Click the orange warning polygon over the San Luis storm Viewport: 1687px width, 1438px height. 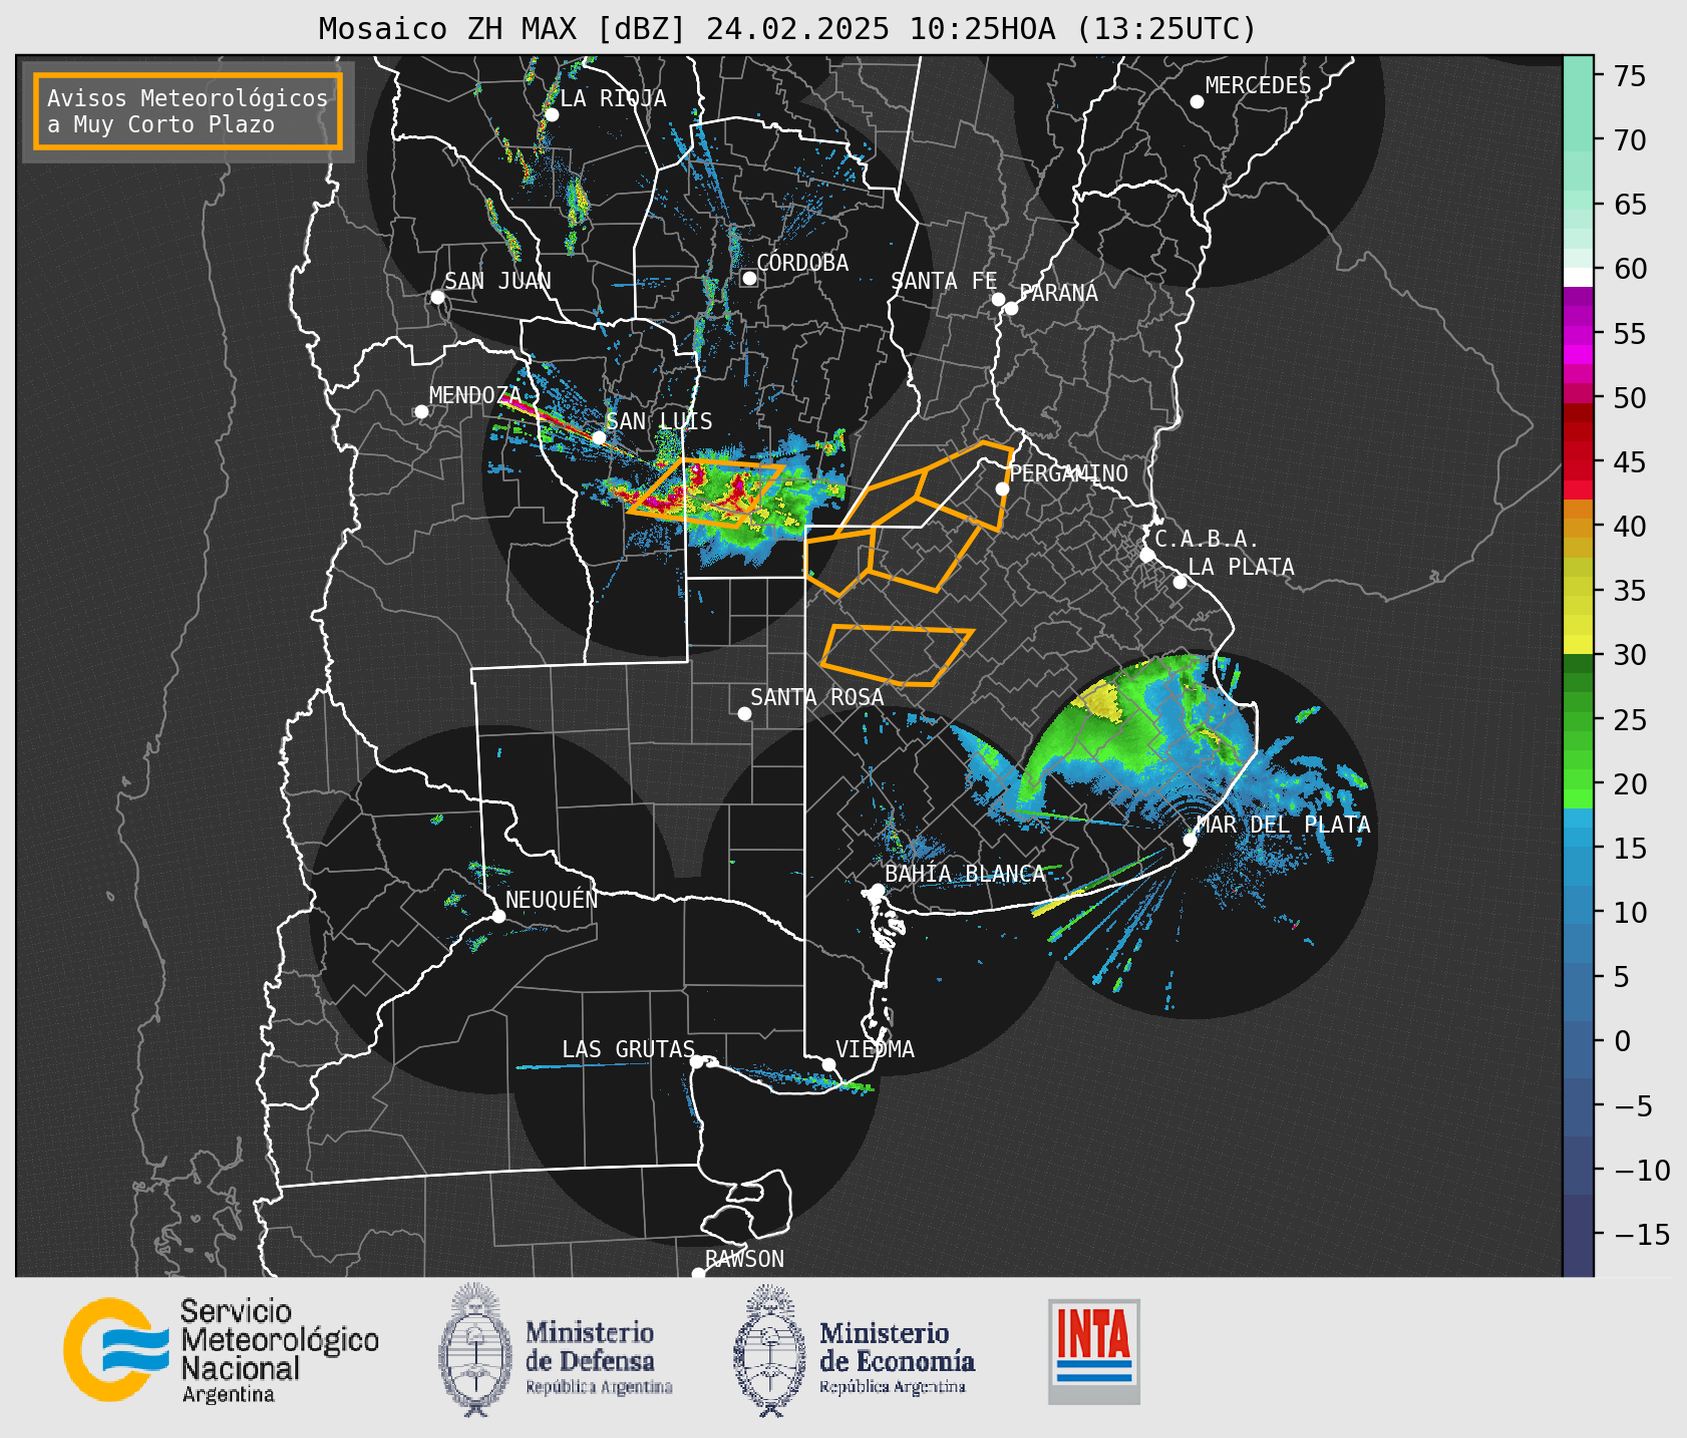pyautogui.click(x=705, y=491)
